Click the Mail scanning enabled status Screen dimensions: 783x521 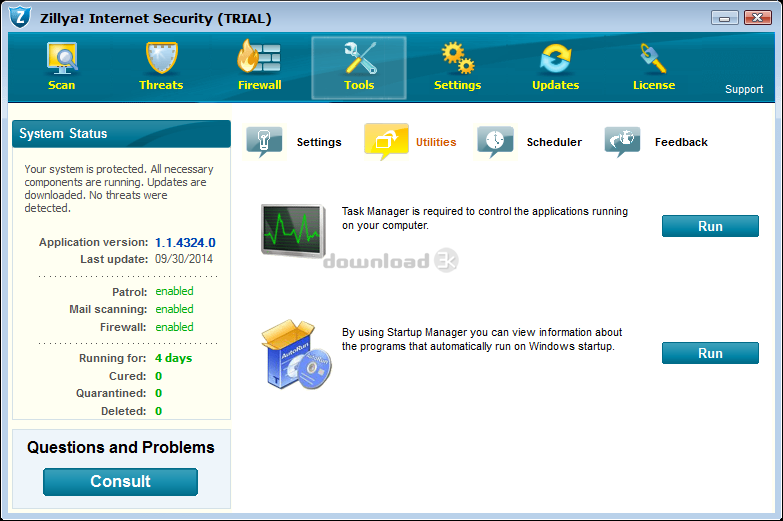[174, 309]
